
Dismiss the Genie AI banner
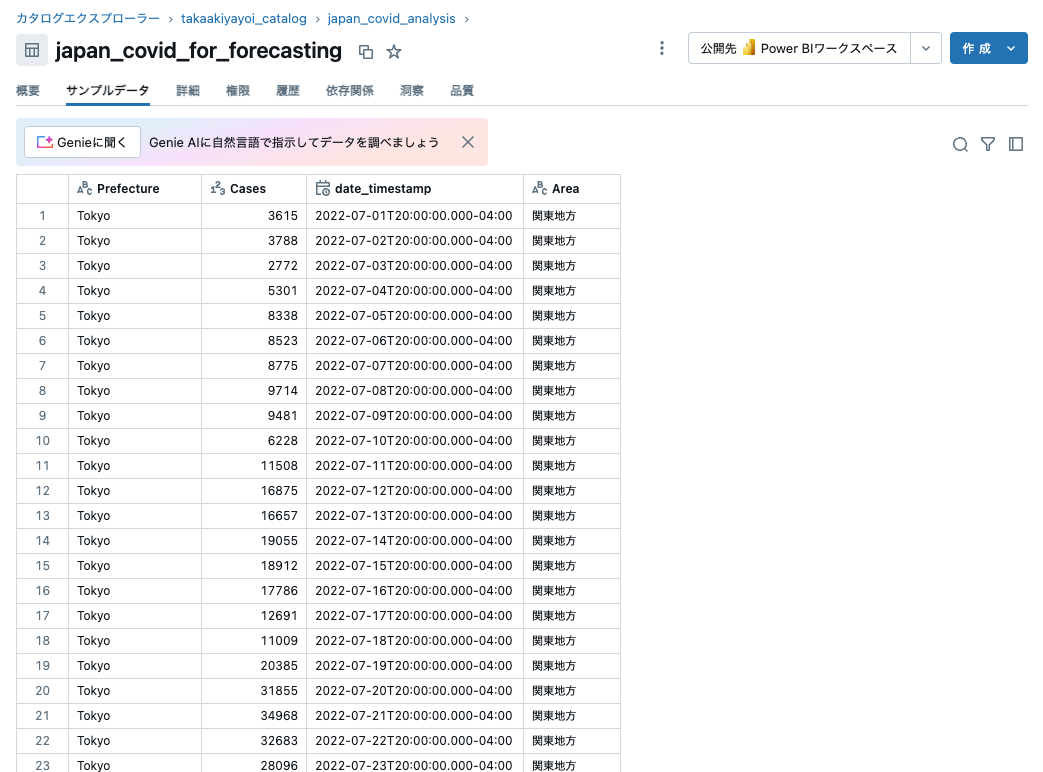[x=467, y=142]
